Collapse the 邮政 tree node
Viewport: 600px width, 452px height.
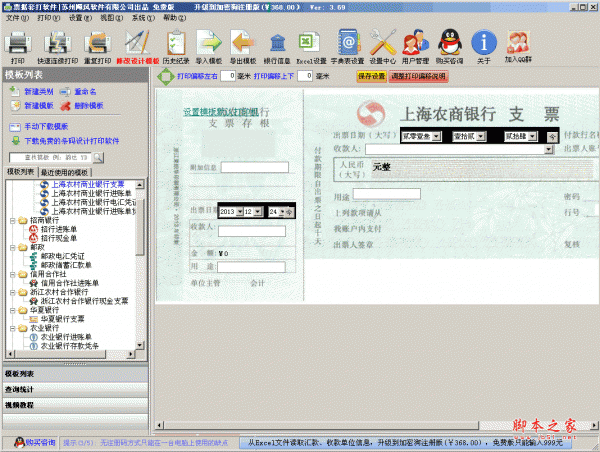[12, 248]
